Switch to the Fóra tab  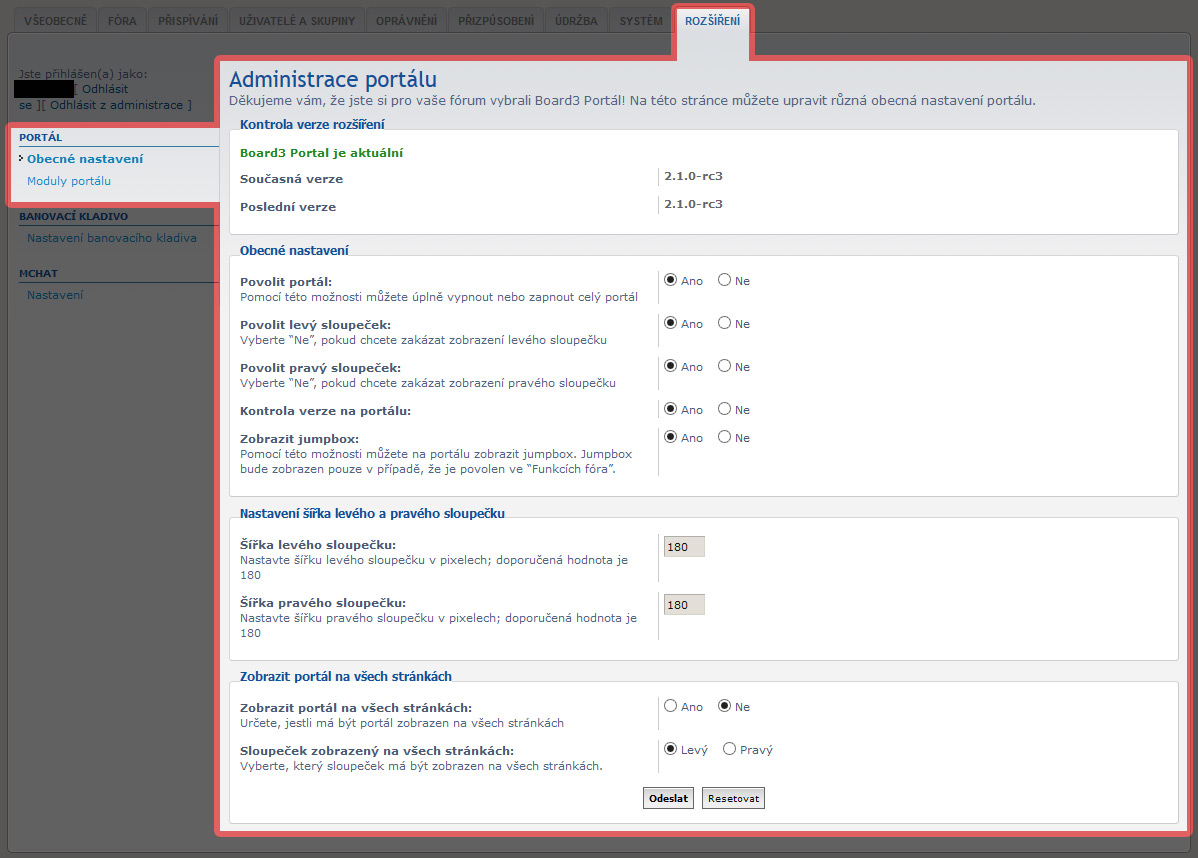click(122, 21)
